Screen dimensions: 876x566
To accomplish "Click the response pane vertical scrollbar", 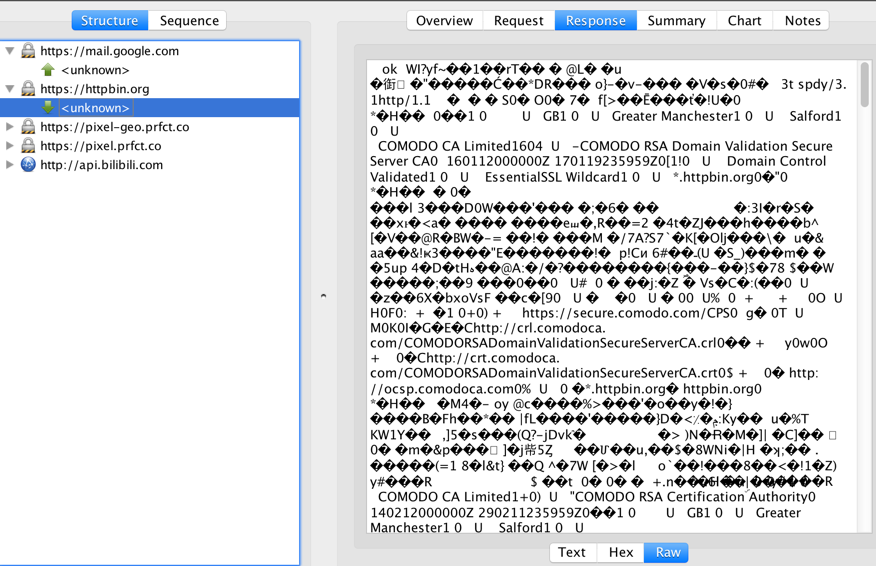I will (x=864, y=85).
